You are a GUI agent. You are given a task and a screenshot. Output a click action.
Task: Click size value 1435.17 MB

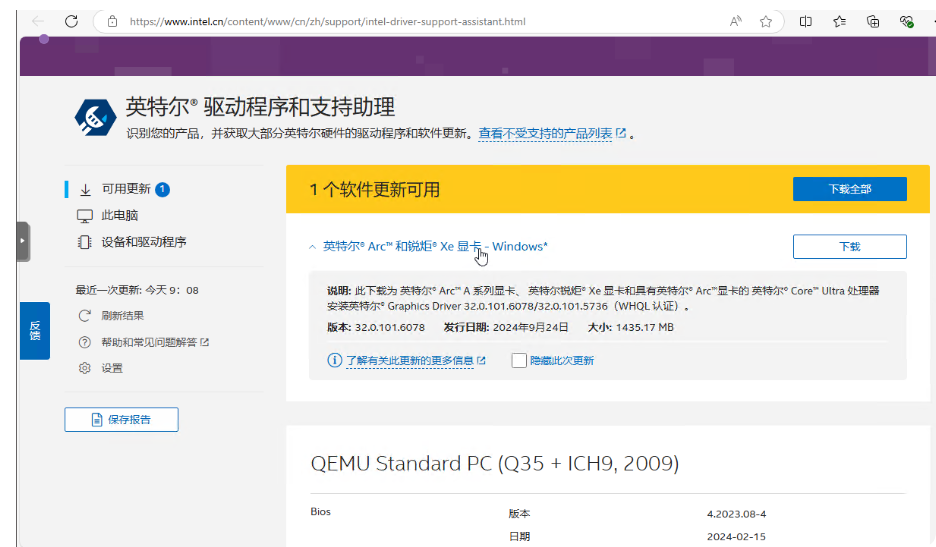(x=645, y=327)
